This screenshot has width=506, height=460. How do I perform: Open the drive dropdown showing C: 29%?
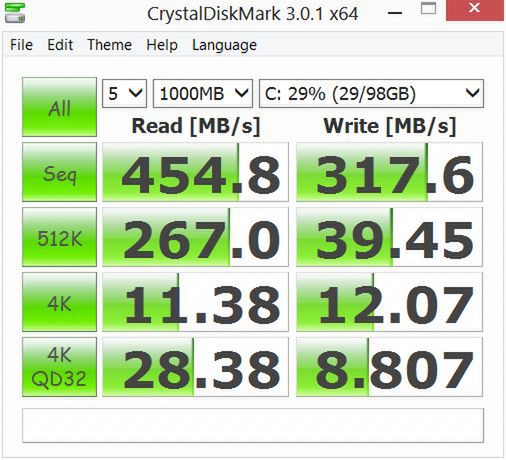point(371,93)
